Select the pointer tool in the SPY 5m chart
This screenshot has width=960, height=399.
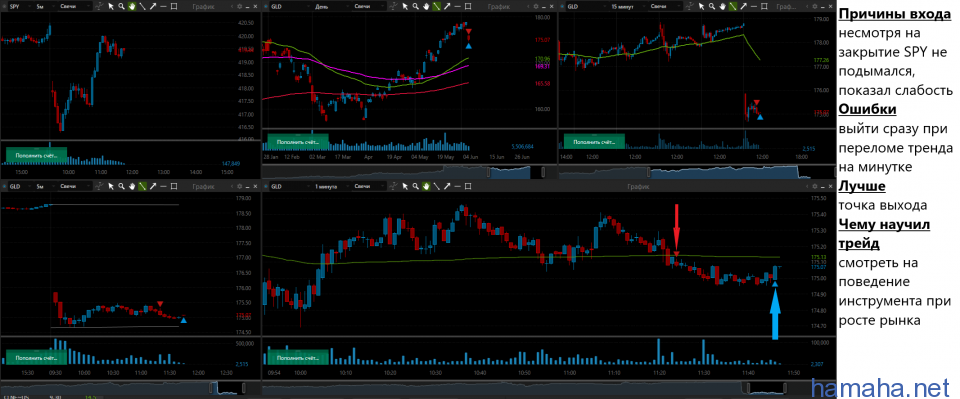111,6
